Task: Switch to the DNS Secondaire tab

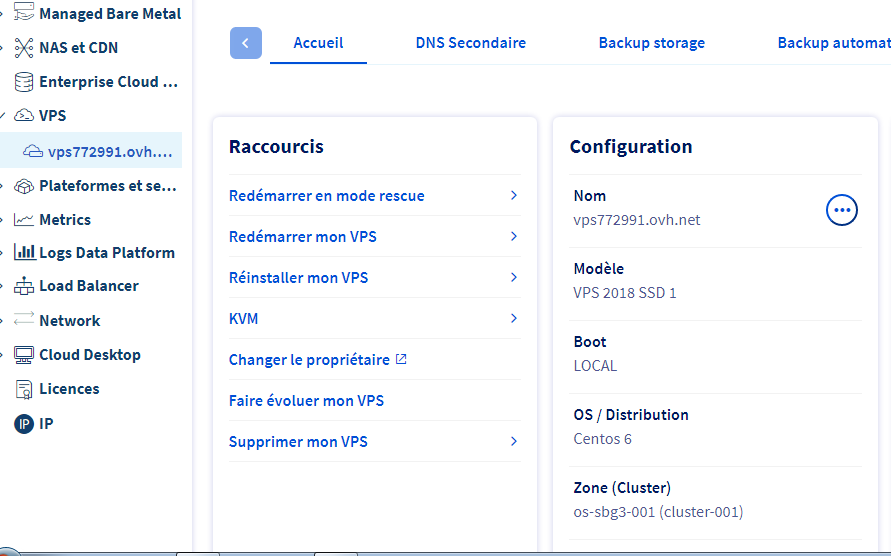Action: 470,43
